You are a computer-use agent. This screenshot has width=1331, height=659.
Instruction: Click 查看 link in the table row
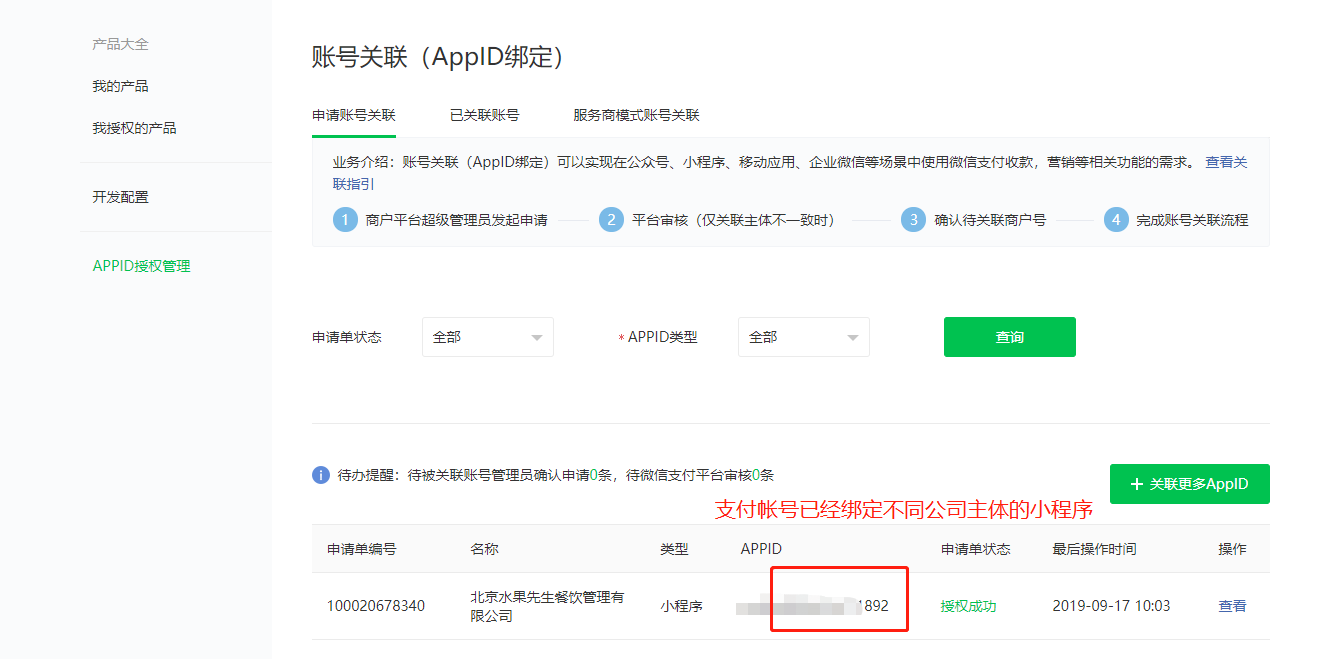tap(1232, 606)
